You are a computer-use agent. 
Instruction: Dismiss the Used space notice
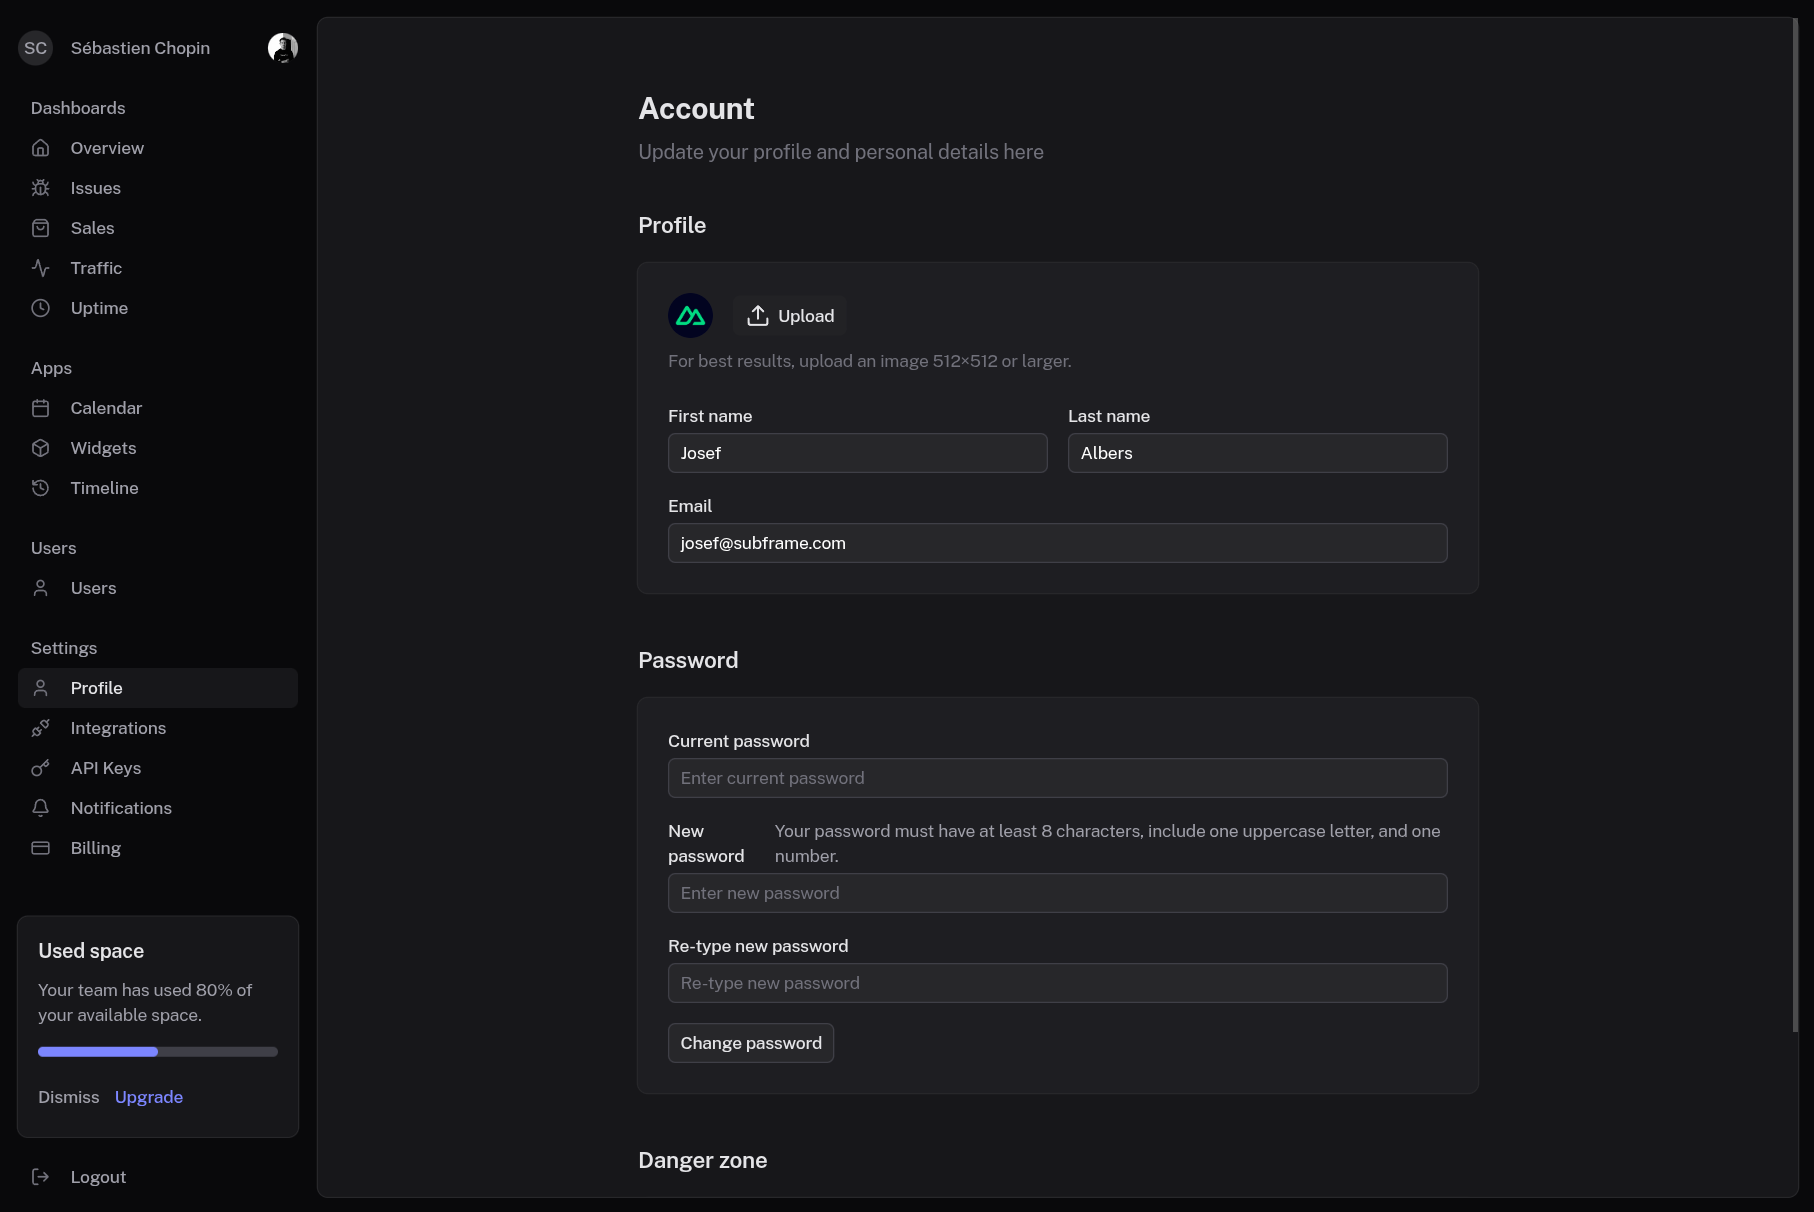(x=69, y=1097)
